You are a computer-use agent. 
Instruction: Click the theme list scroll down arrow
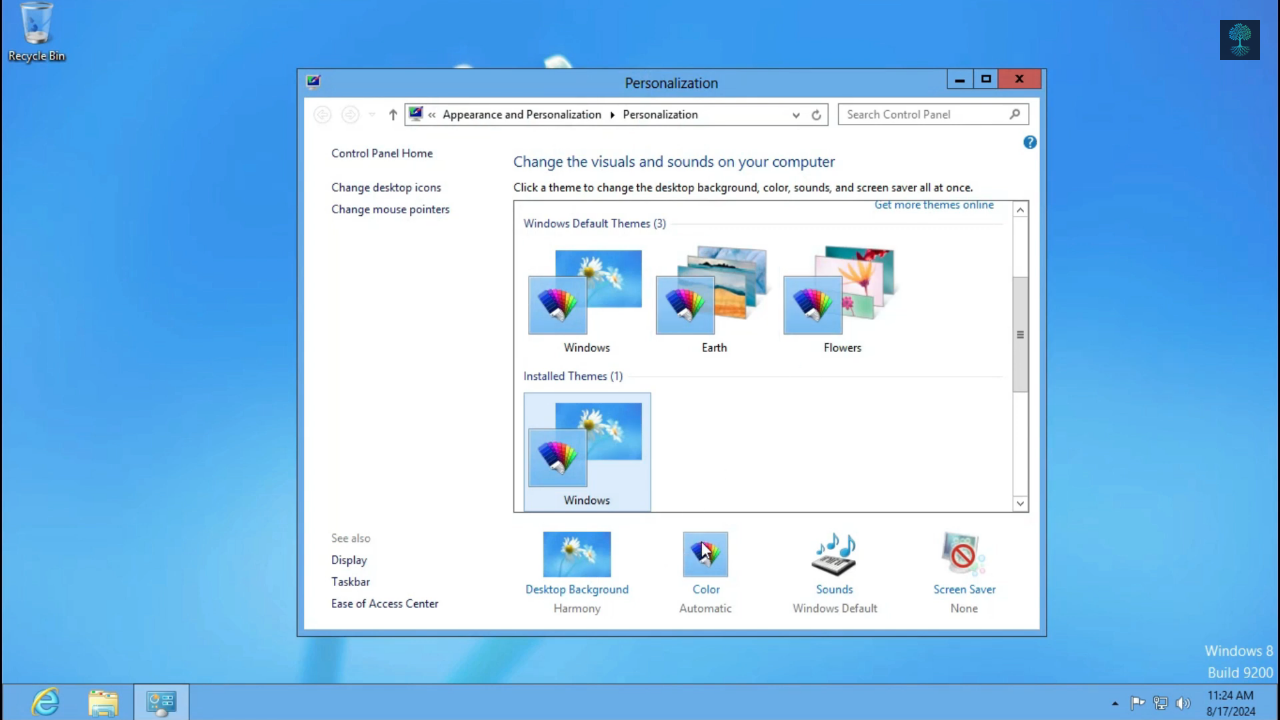point(1020,503)
